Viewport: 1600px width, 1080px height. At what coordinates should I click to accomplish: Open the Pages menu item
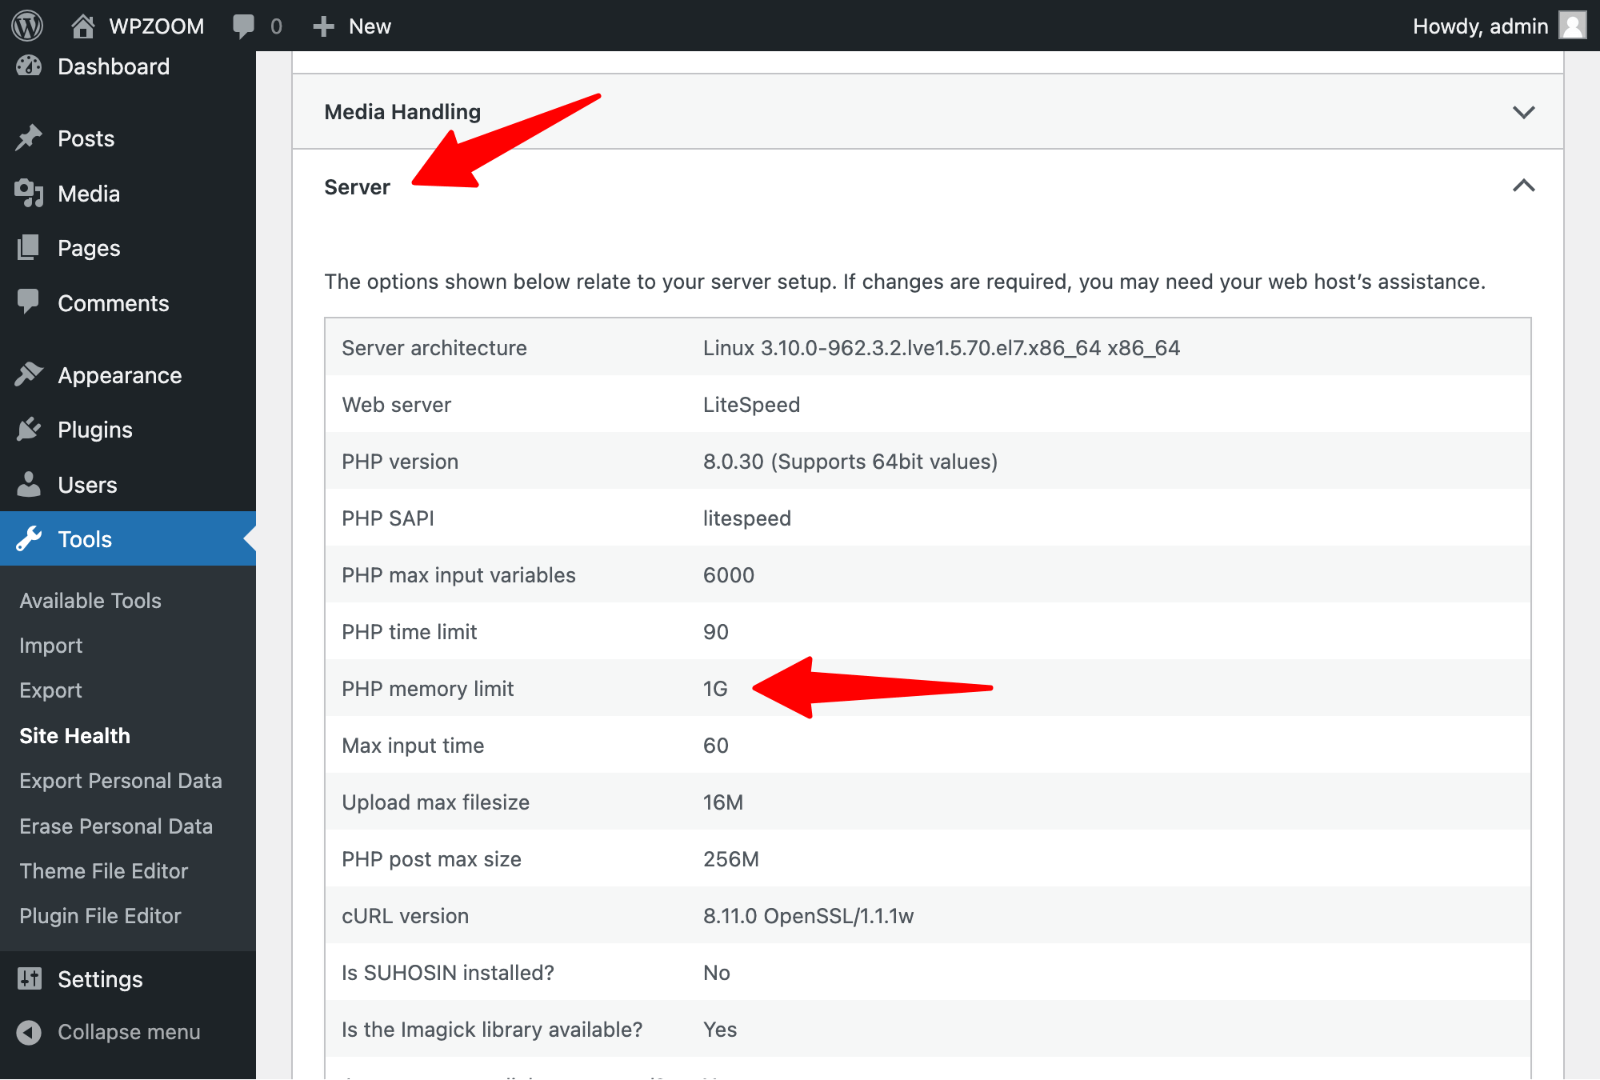click(88, 248)
